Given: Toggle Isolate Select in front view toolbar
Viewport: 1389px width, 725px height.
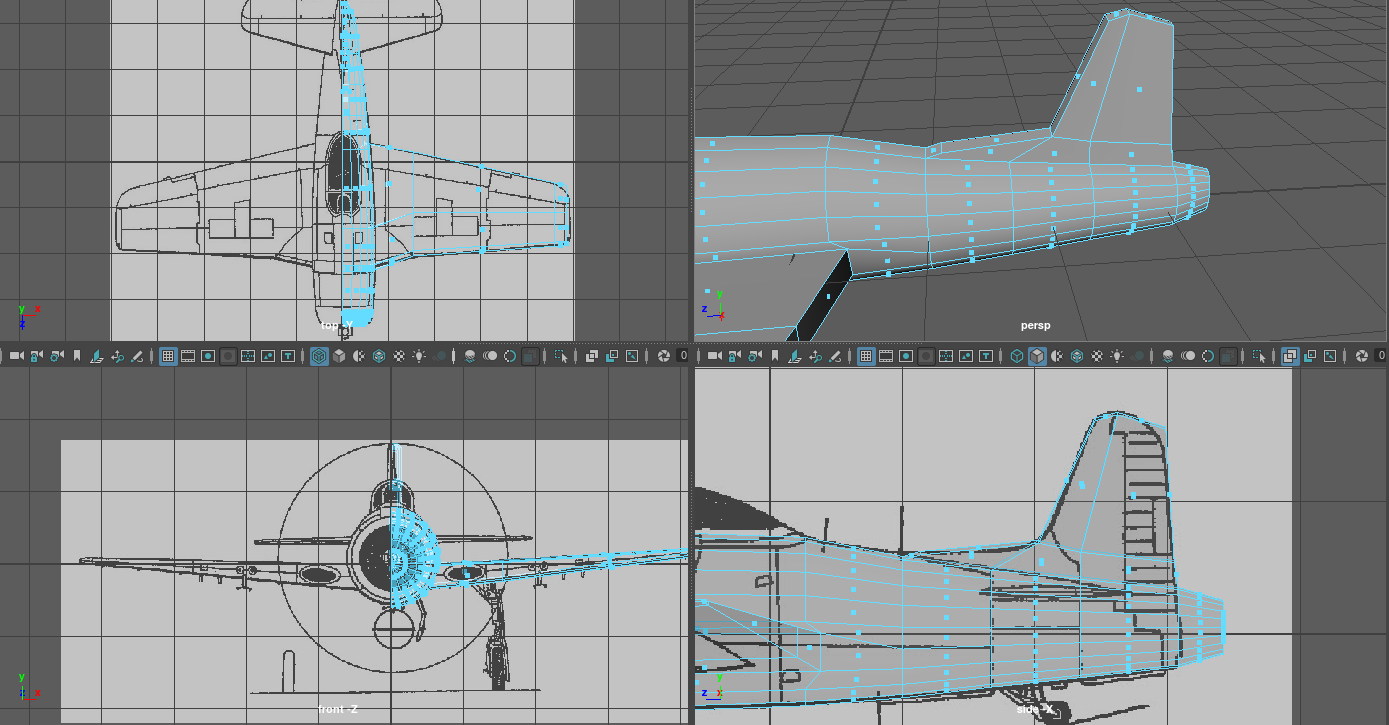Looking at the screenshot, I should 561,356.
